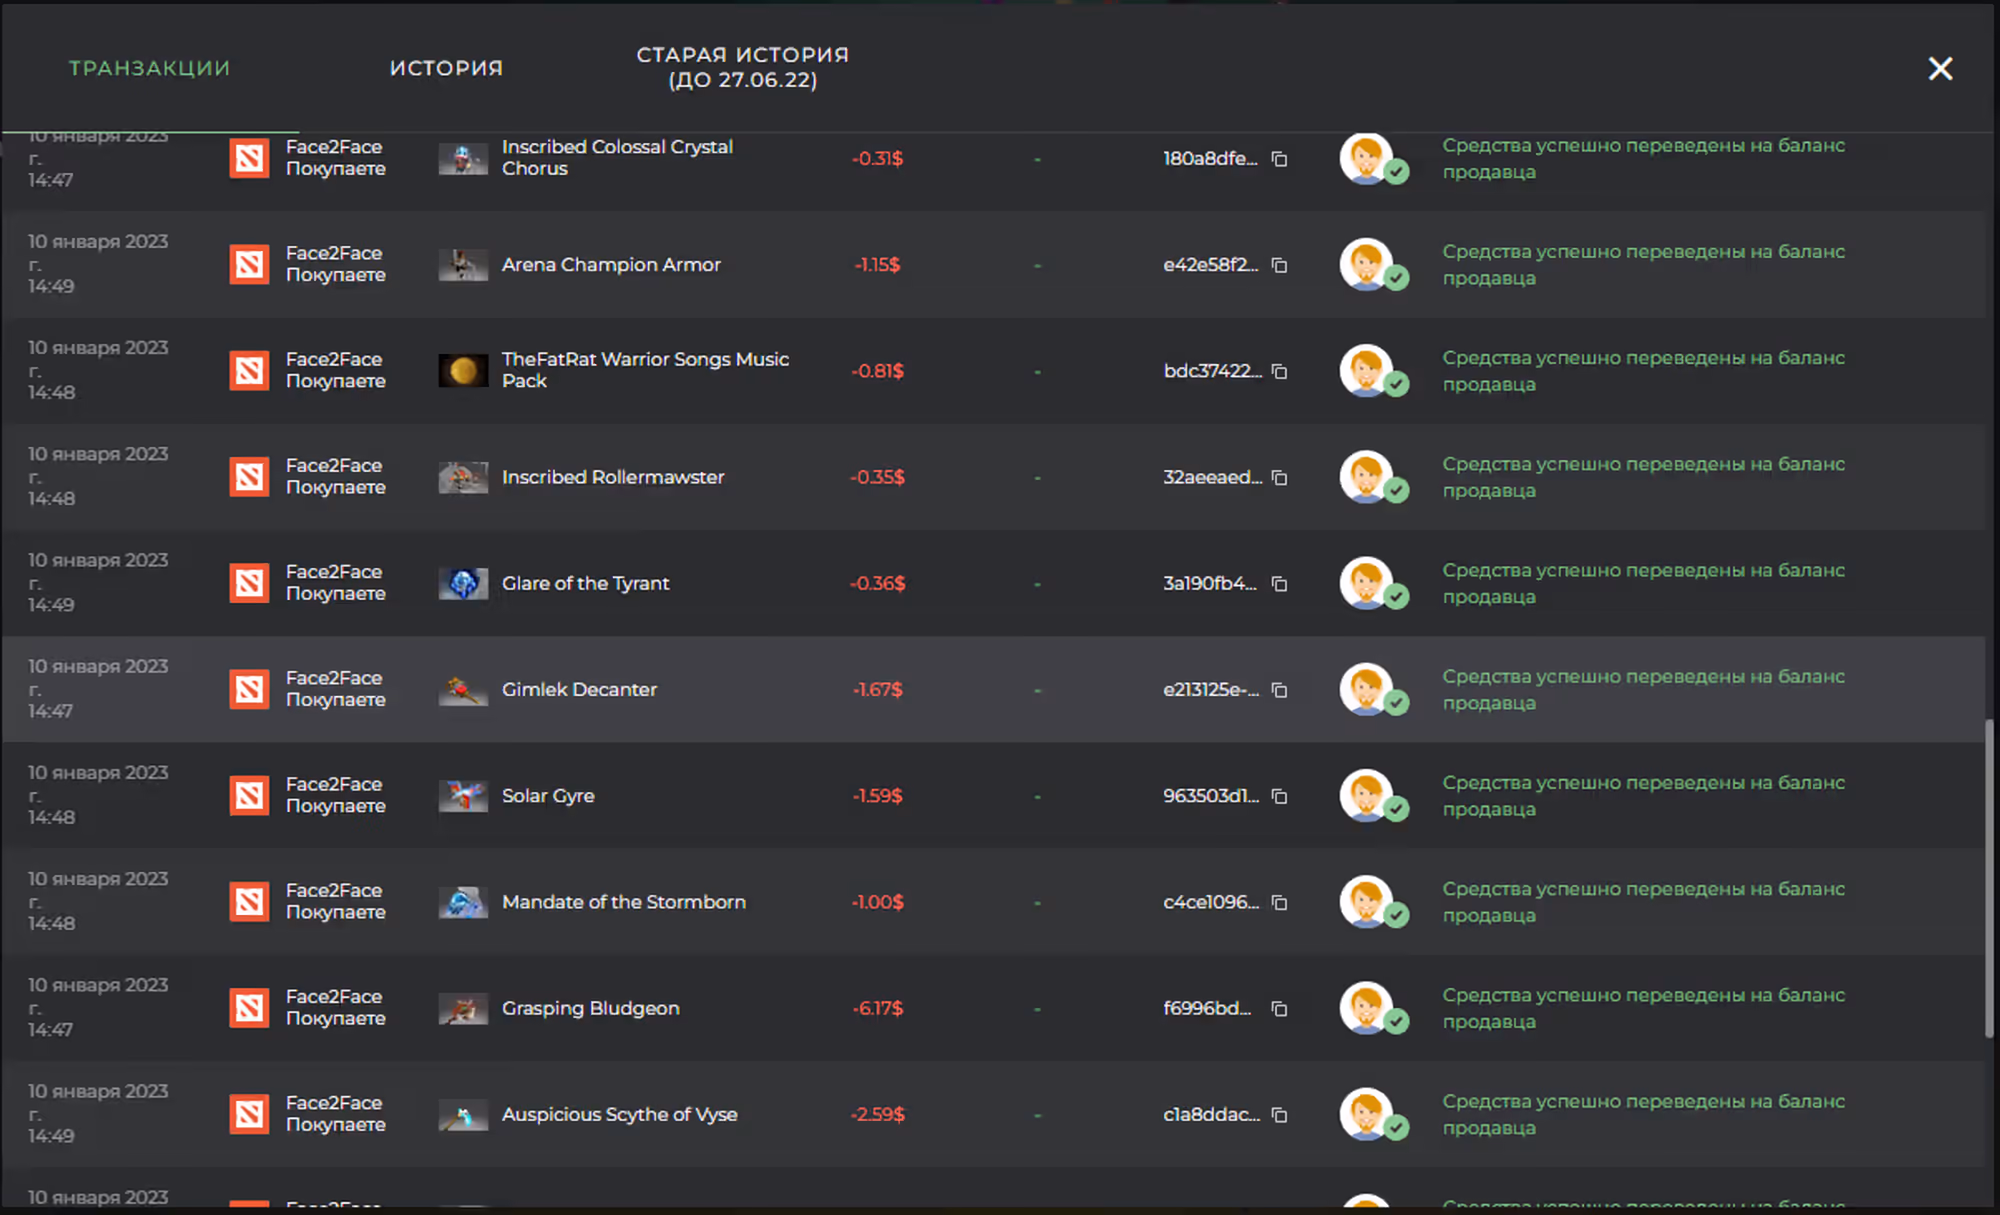The image size is (2000, 1215).
Task: Open TheFatRat Warrior Songs Music Pack item
Action: 645,370
